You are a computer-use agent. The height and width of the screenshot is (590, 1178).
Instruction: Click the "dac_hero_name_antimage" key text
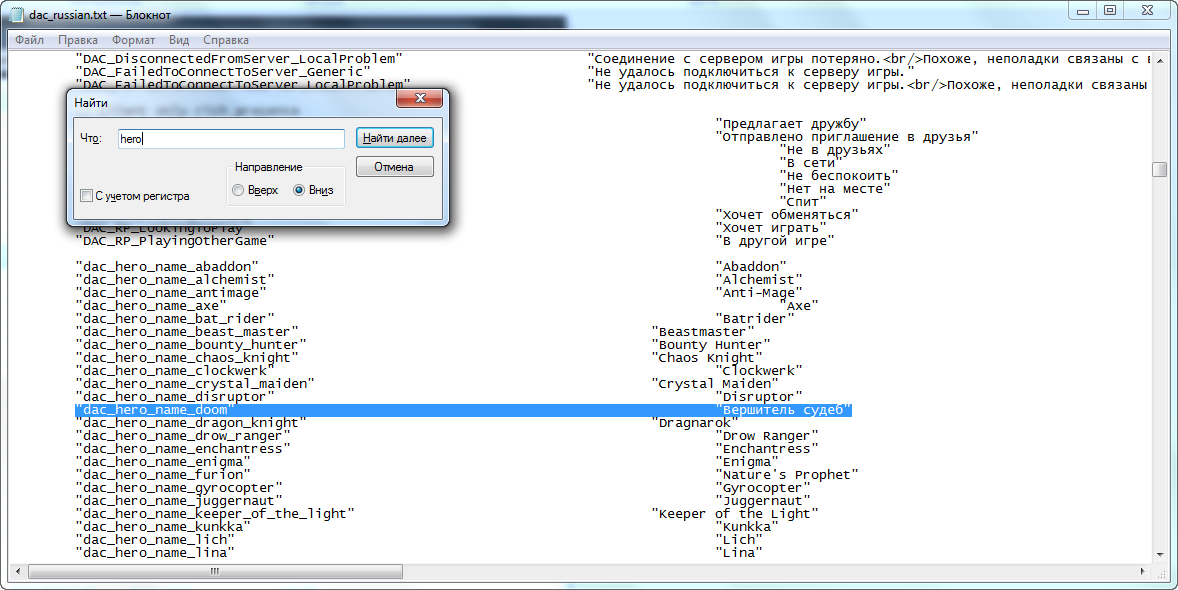pyautogui.click(x=171, y=292)
